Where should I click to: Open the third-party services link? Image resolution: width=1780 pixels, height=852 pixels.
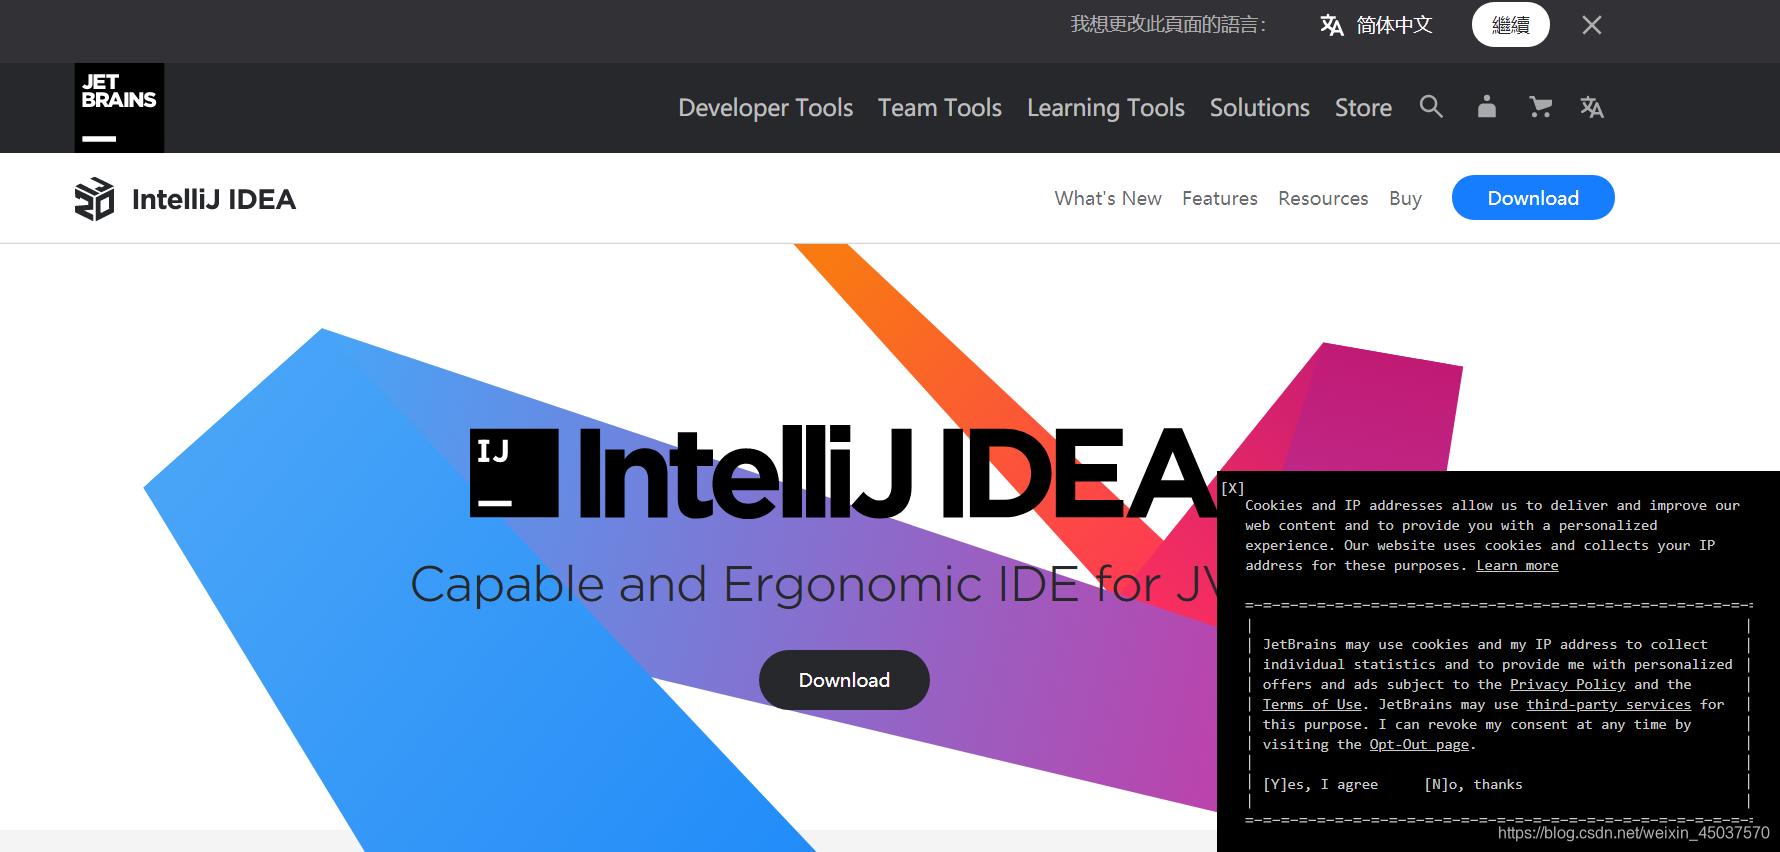point(1608,705)
